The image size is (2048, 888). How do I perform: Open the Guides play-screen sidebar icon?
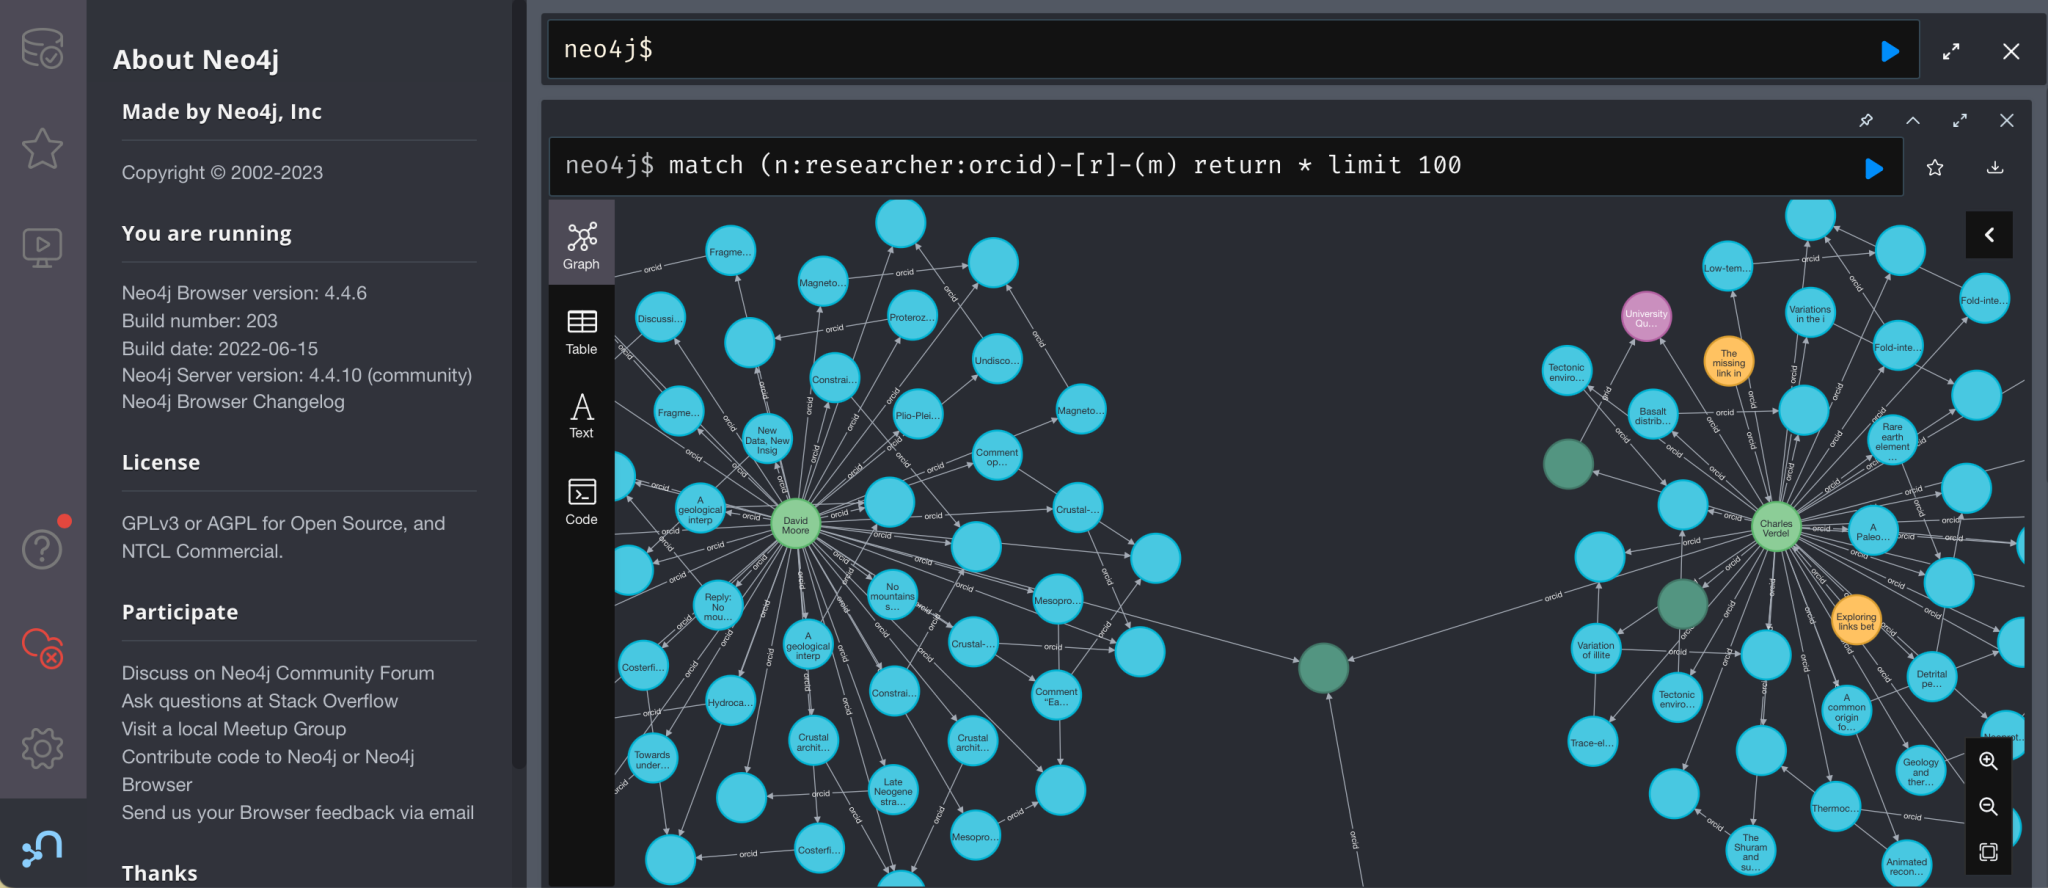tap(42, 247)
